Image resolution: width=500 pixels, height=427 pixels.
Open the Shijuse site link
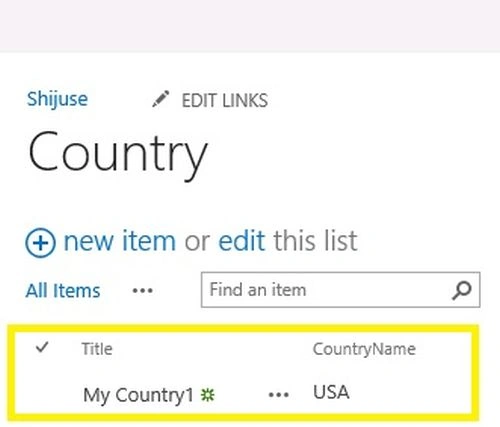(57, 99)
